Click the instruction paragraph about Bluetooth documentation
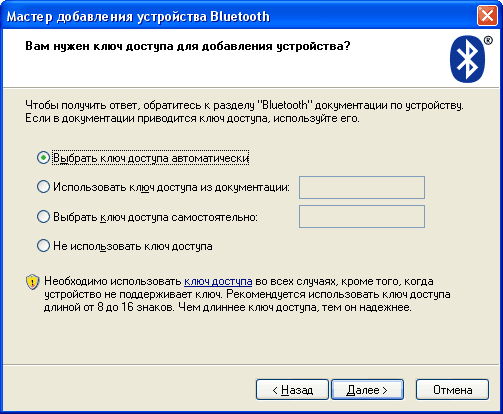Screen dimensions: 503x414 click(x=244, y=112)
